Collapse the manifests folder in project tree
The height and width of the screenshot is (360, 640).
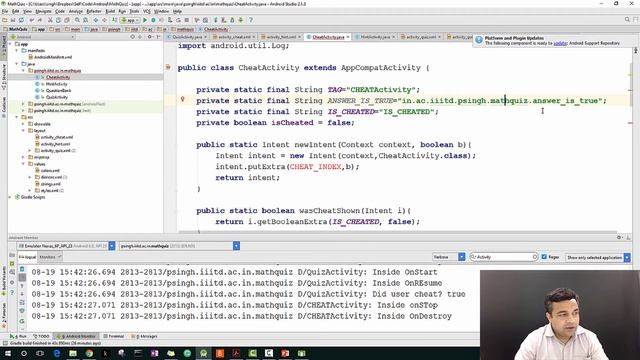pyautogui.click(x=17, y=51)
